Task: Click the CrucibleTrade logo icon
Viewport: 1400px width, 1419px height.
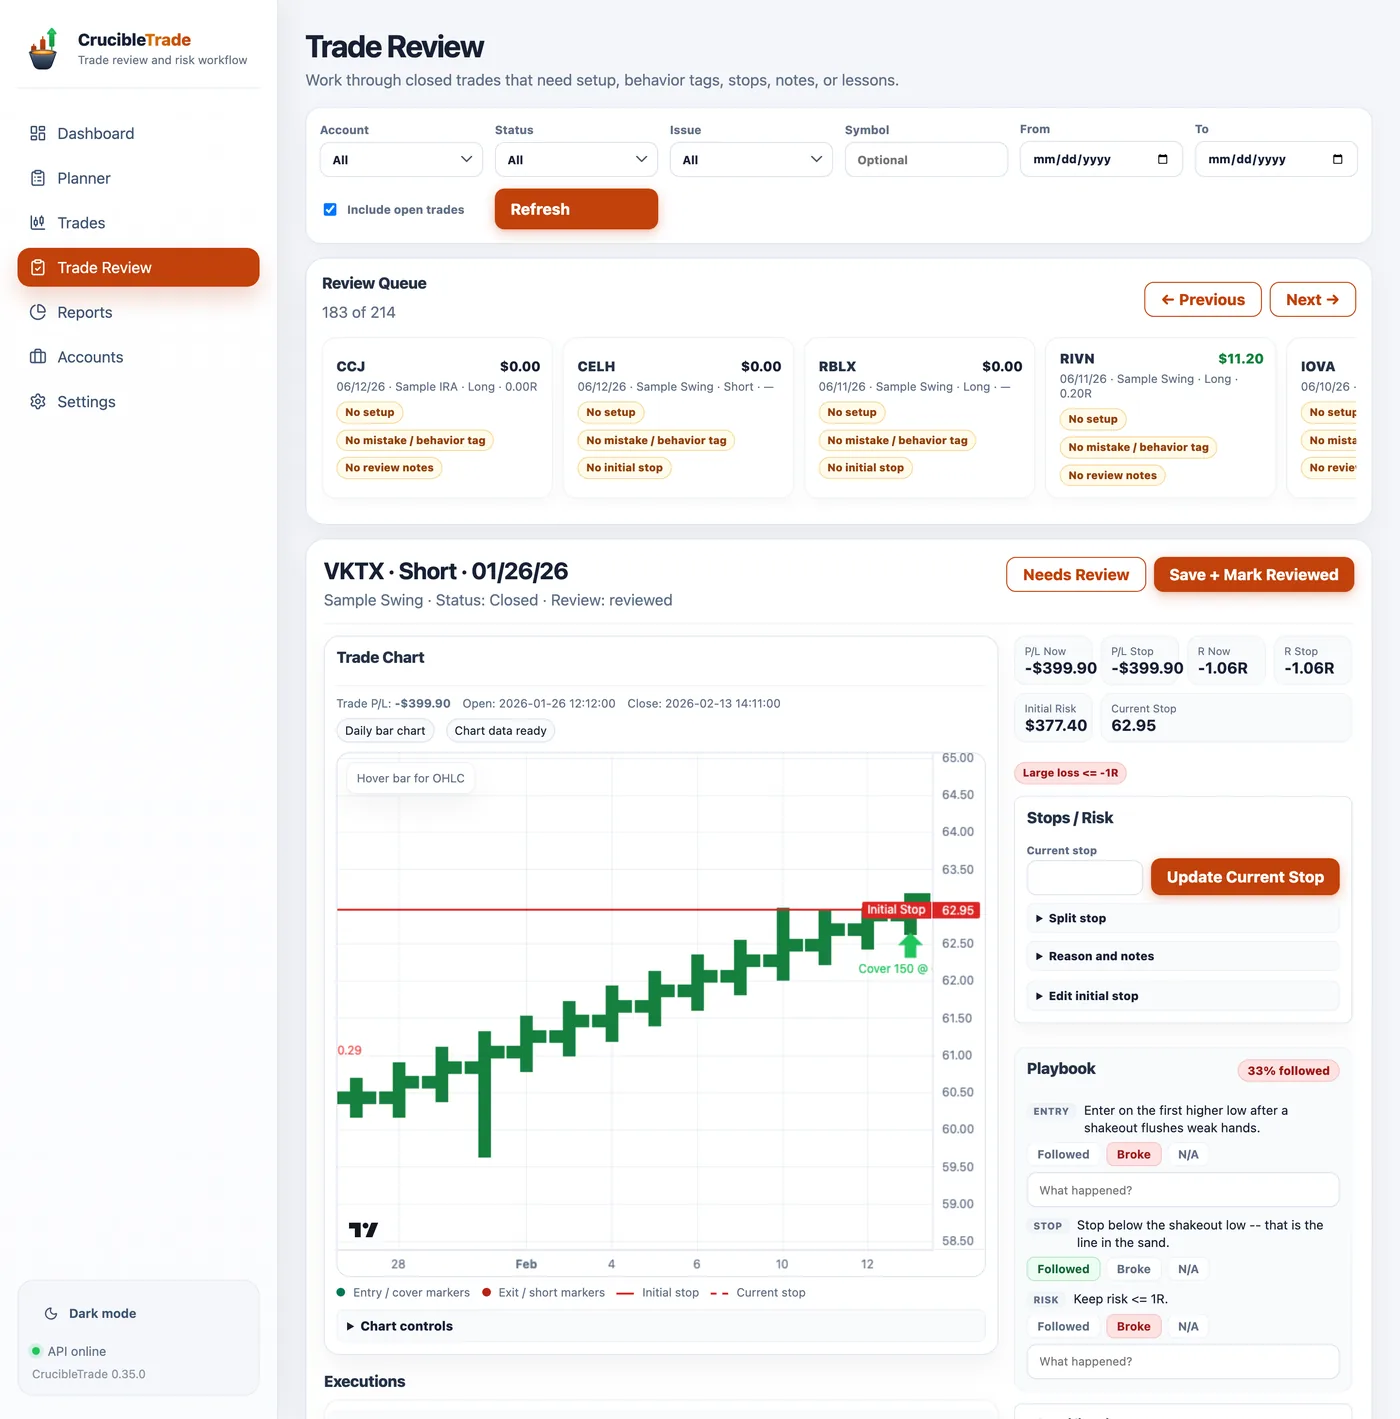Action: click(43, 48)
